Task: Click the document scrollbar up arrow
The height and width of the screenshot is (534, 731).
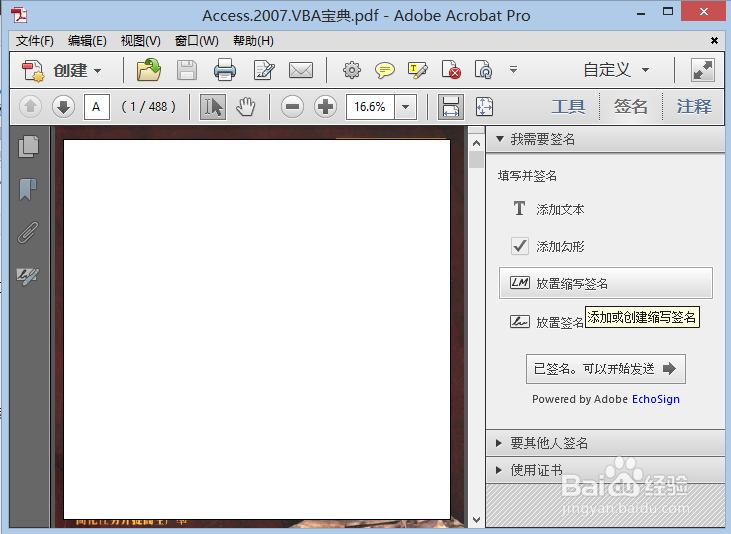Action: (x=476, y=143)
